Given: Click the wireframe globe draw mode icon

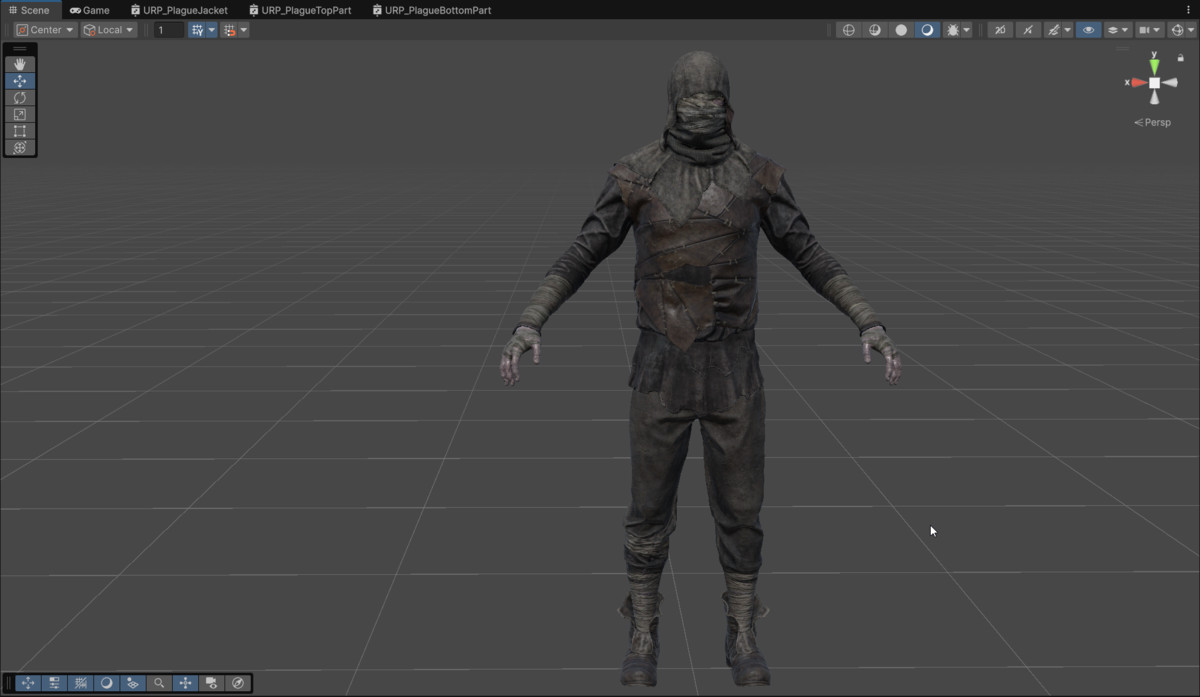Looking at the screenshot, I should [x=849, y=30].
